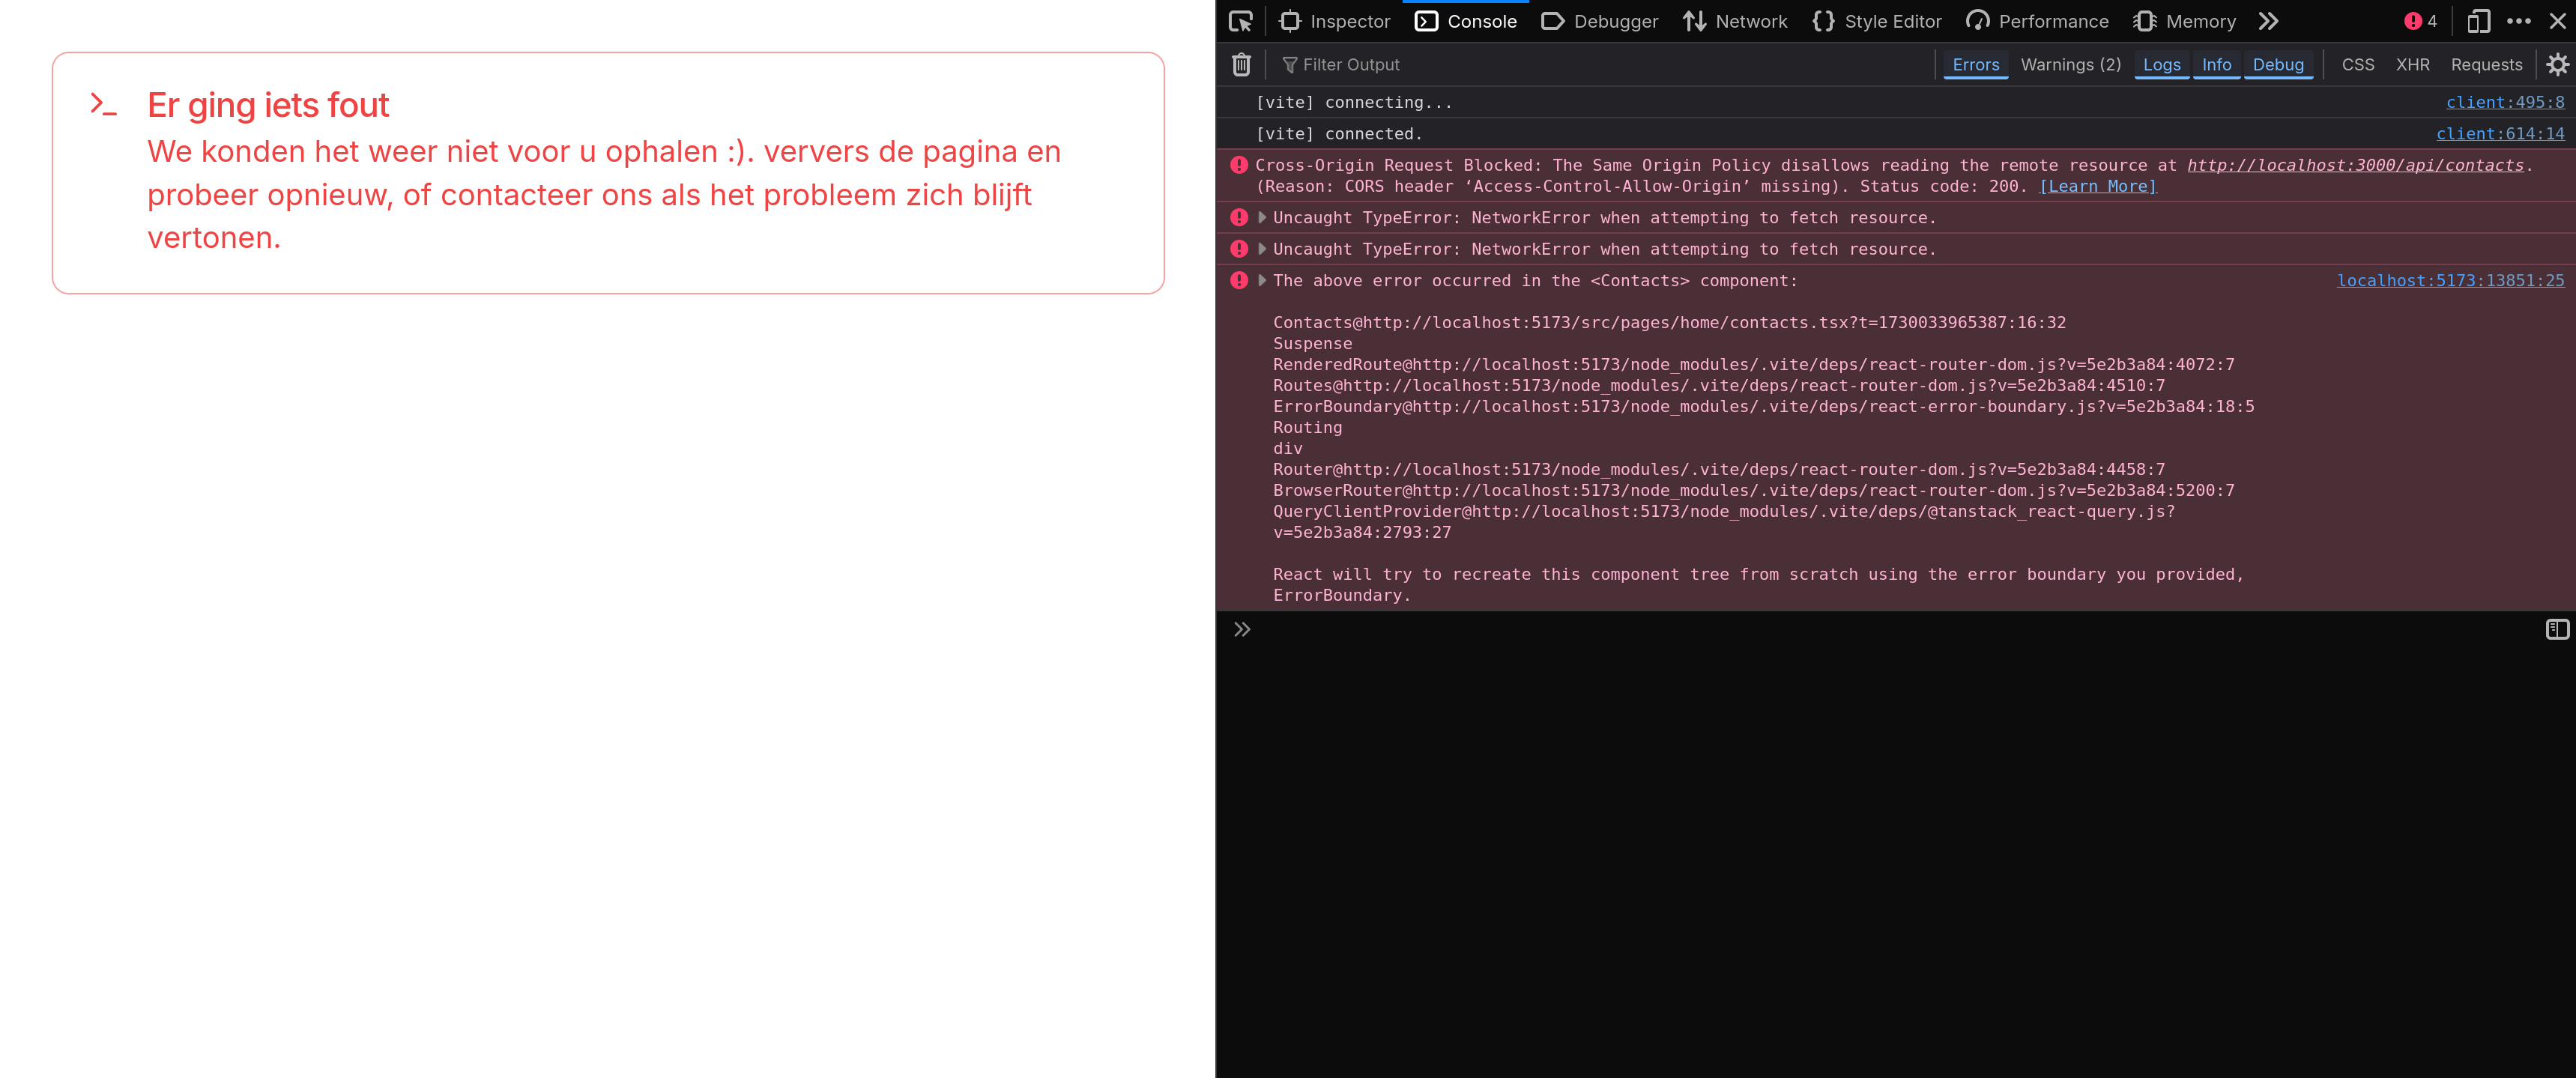Screen dimensions: 2576x1078
Task: Show more developer tools chevron
Action: tap(2268, 21)
